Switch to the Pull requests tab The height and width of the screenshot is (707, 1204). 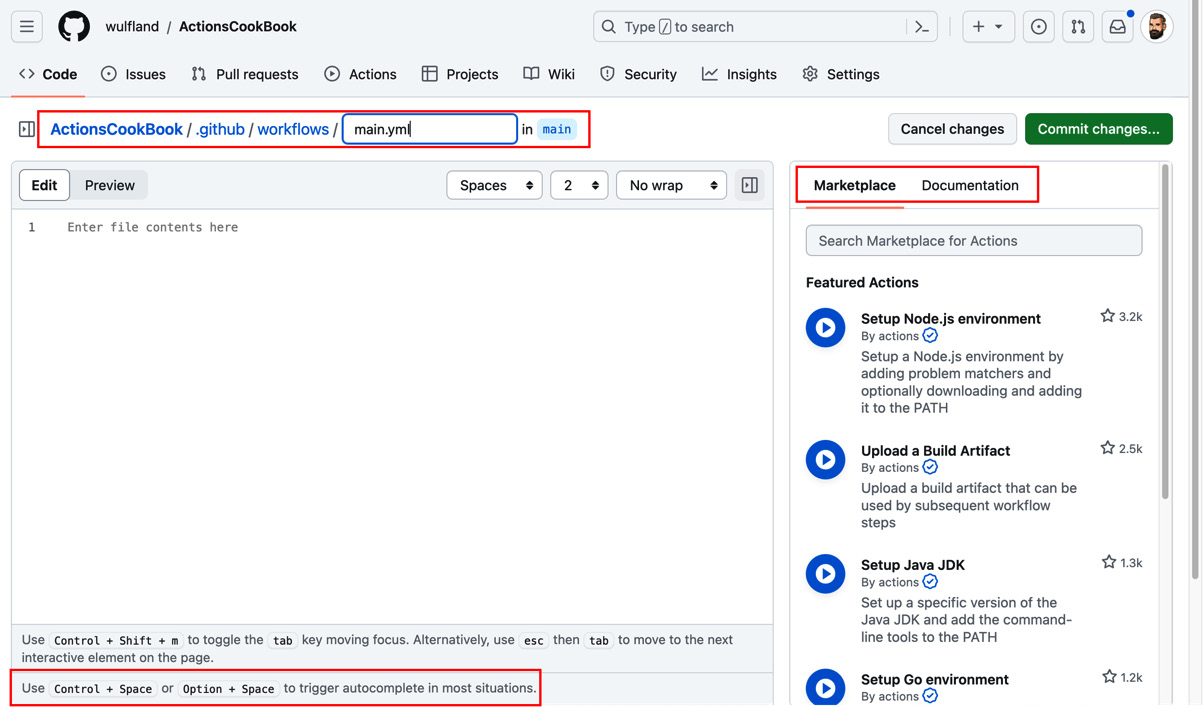(x=245, y=74)
